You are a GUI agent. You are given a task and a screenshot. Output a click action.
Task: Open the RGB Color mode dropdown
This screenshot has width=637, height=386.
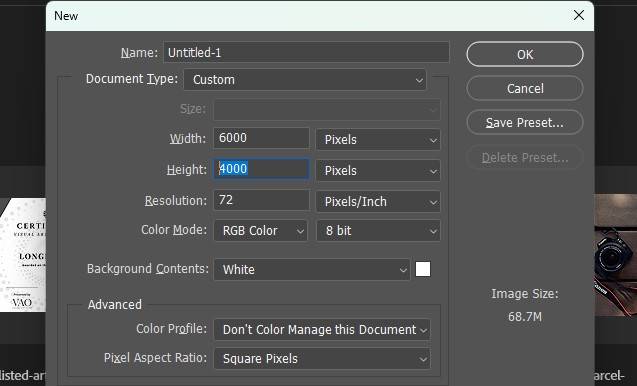tap(260, 231)
